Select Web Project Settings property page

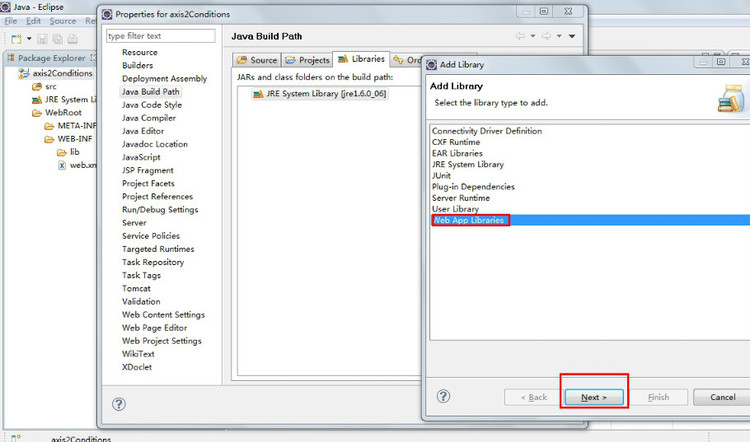(x=162, y=341)
